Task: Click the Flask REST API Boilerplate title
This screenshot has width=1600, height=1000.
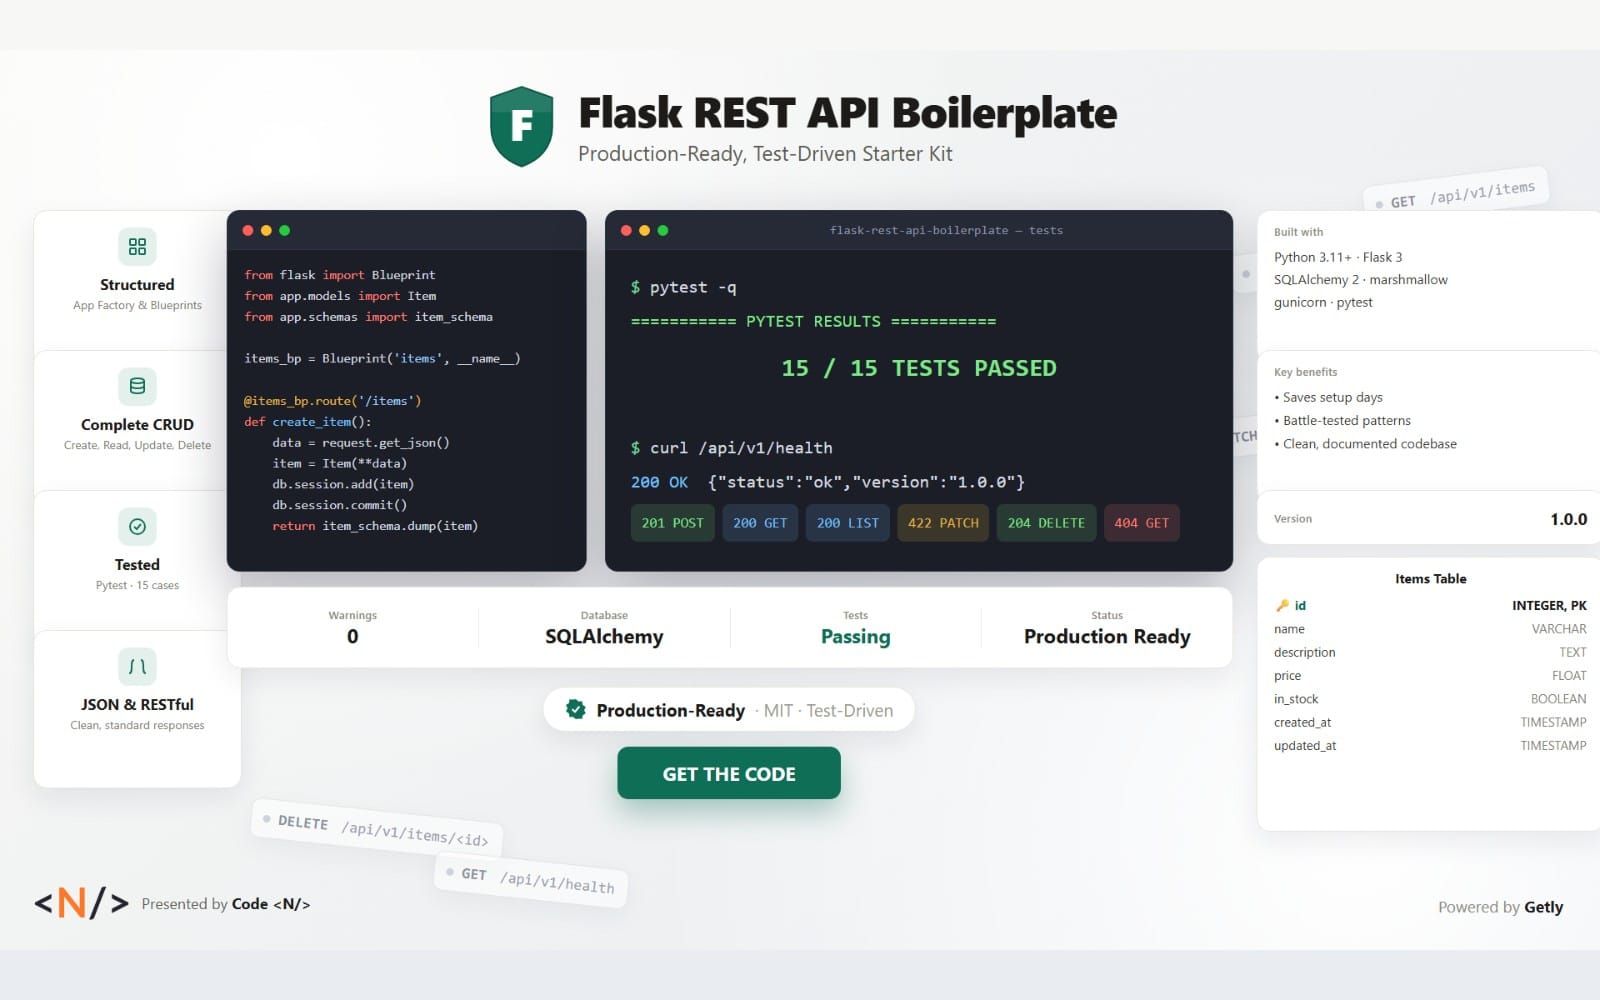Action: pos(848,113)
